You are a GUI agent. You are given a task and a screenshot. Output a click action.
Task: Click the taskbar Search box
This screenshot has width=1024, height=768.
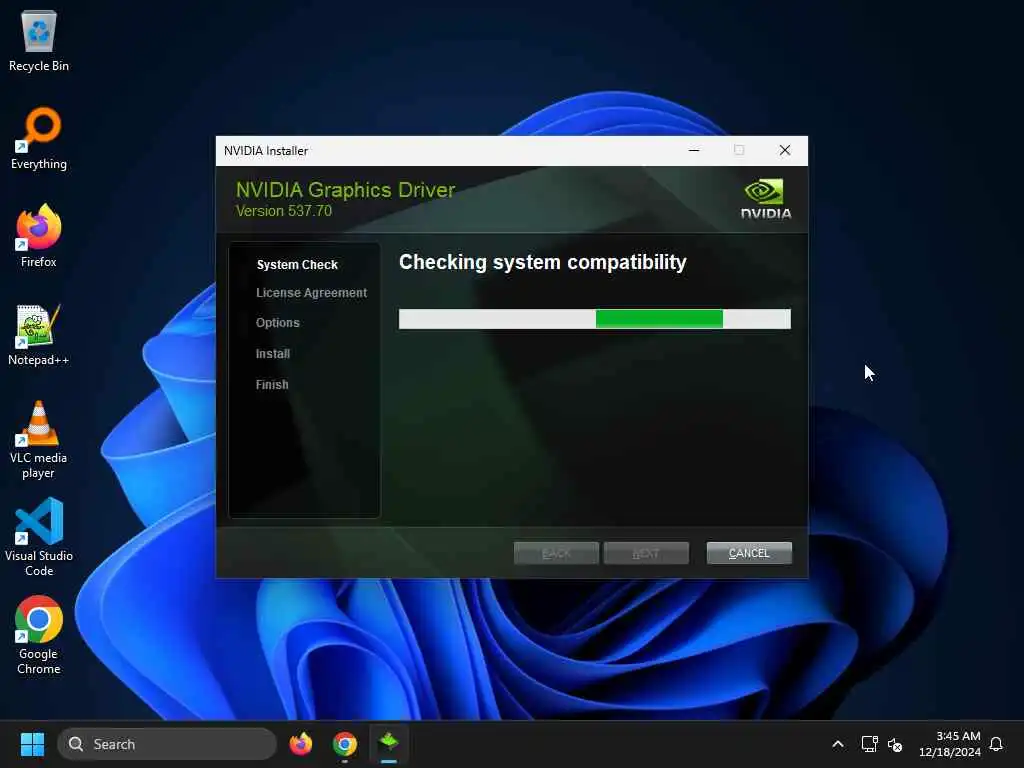pyautogui.click(x=167, y=744)
